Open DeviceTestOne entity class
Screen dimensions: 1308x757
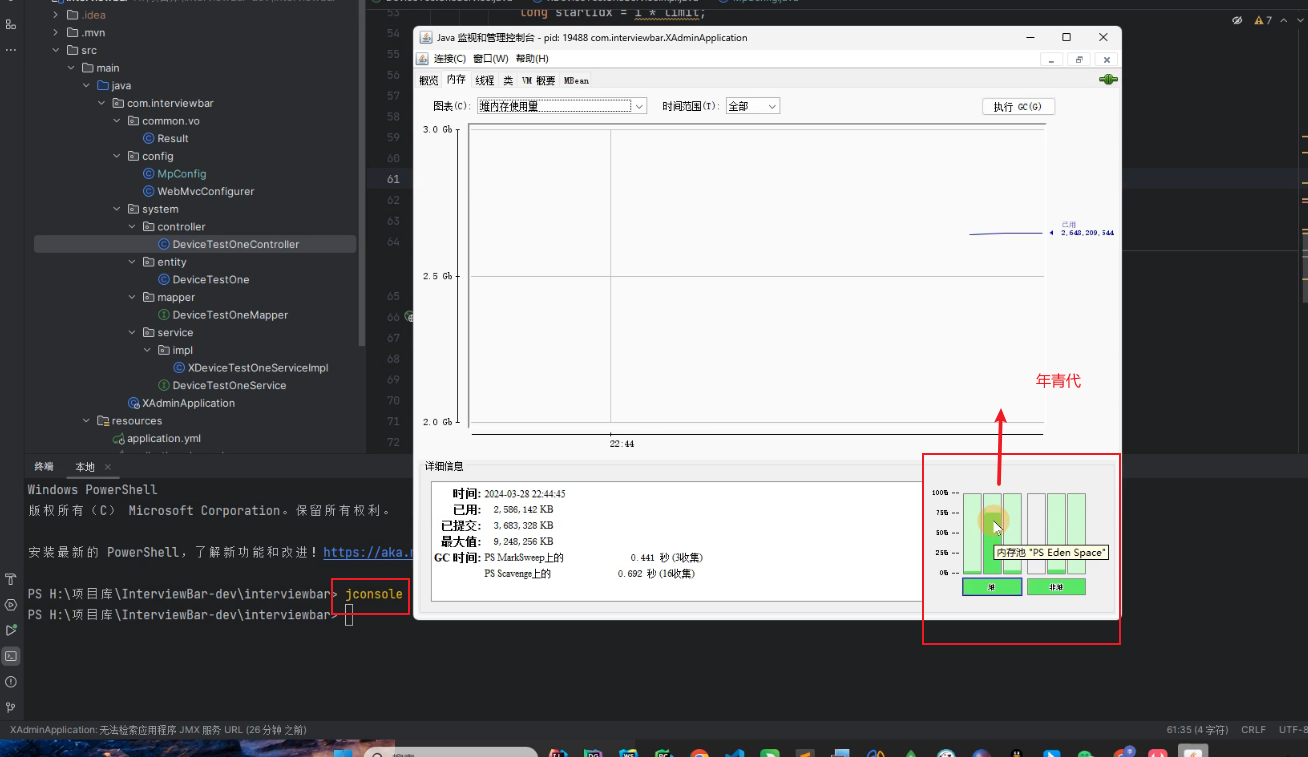(x=211, y=280)
